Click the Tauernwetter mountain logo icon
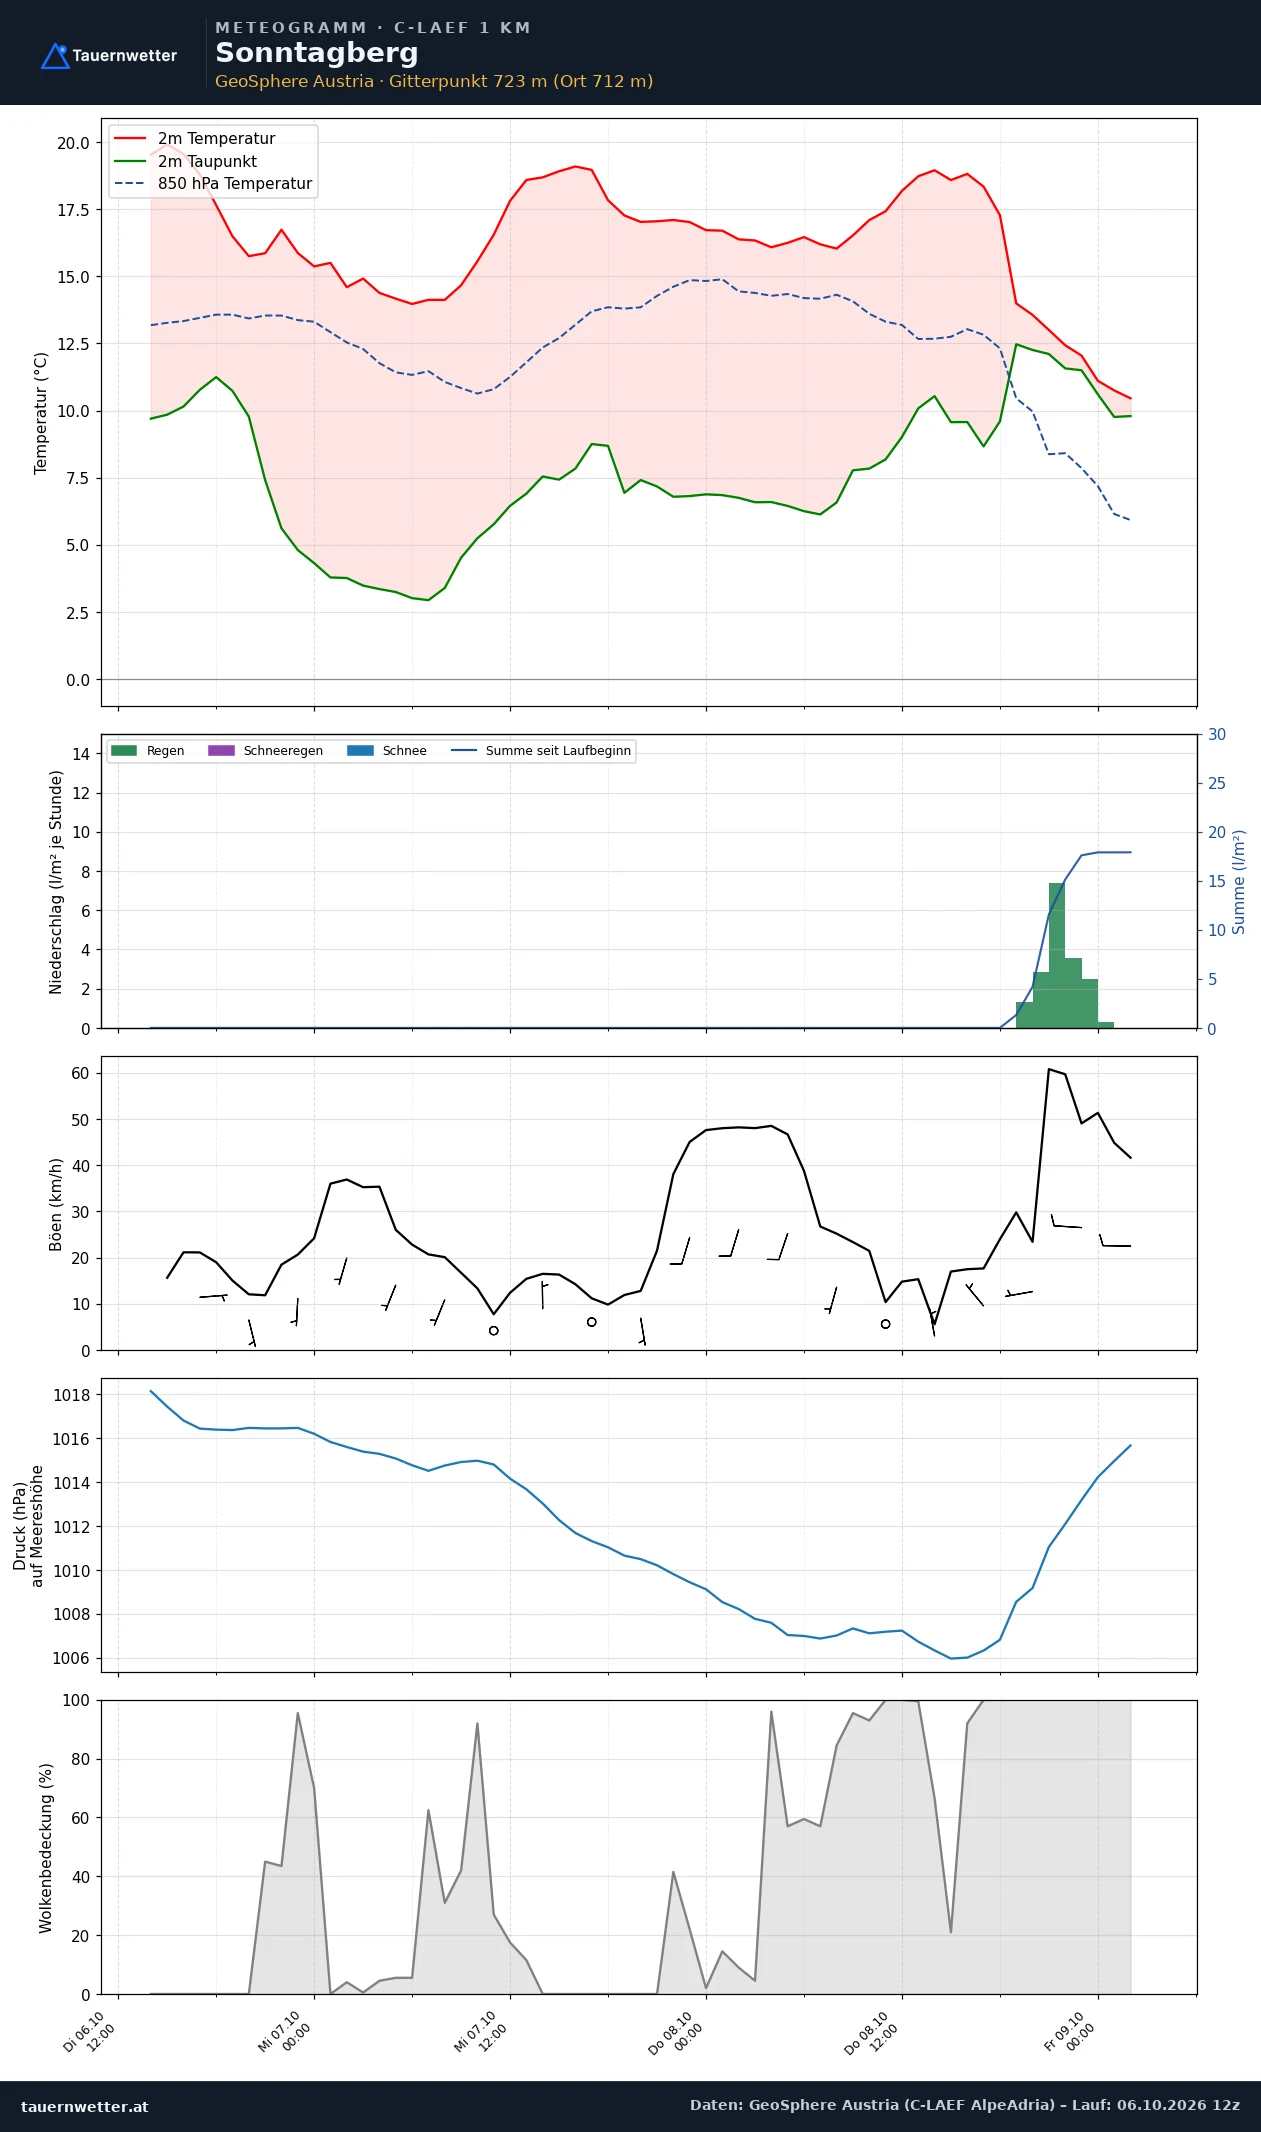1261x2132 pixels. 55,56
